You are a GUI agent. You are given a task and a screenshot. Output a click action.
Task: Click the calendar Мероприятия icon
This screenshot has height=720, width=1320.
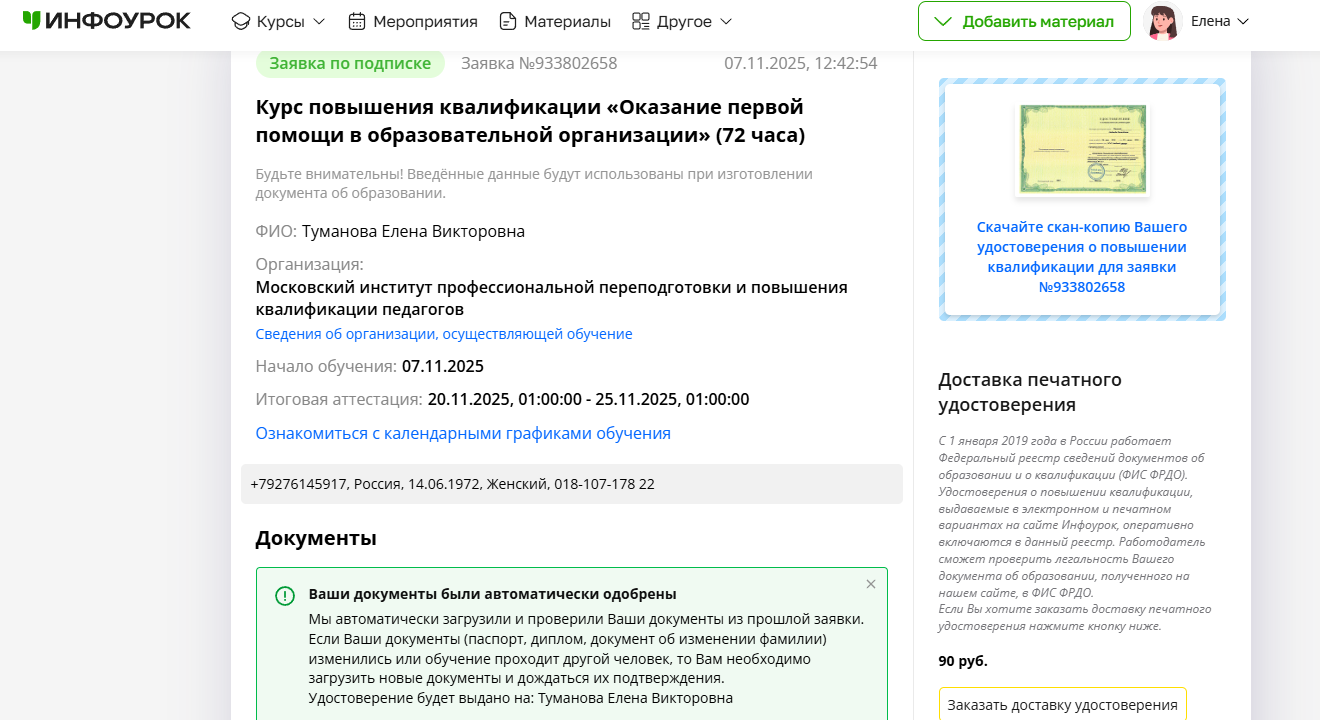(x=357, y=21)
